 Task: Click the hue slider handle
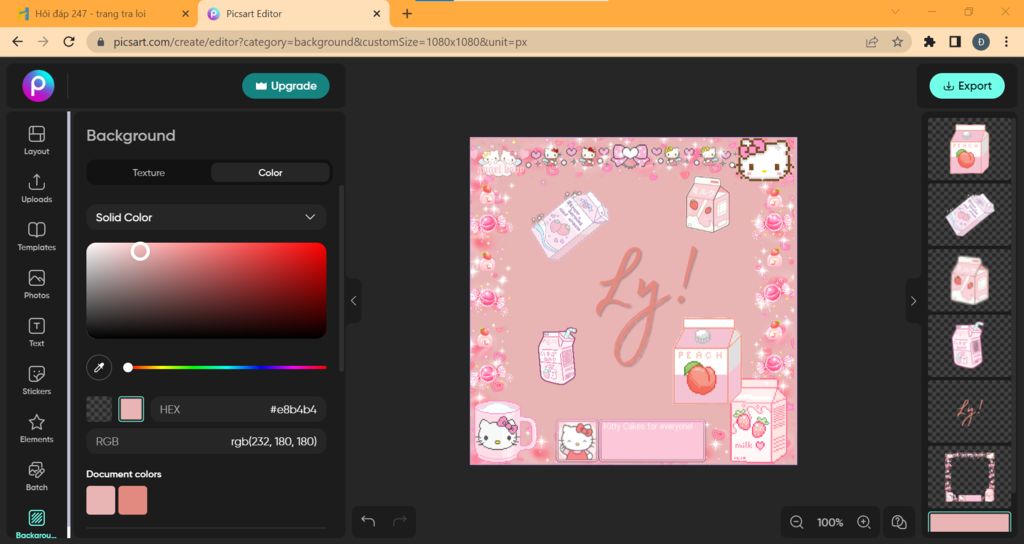128,368
